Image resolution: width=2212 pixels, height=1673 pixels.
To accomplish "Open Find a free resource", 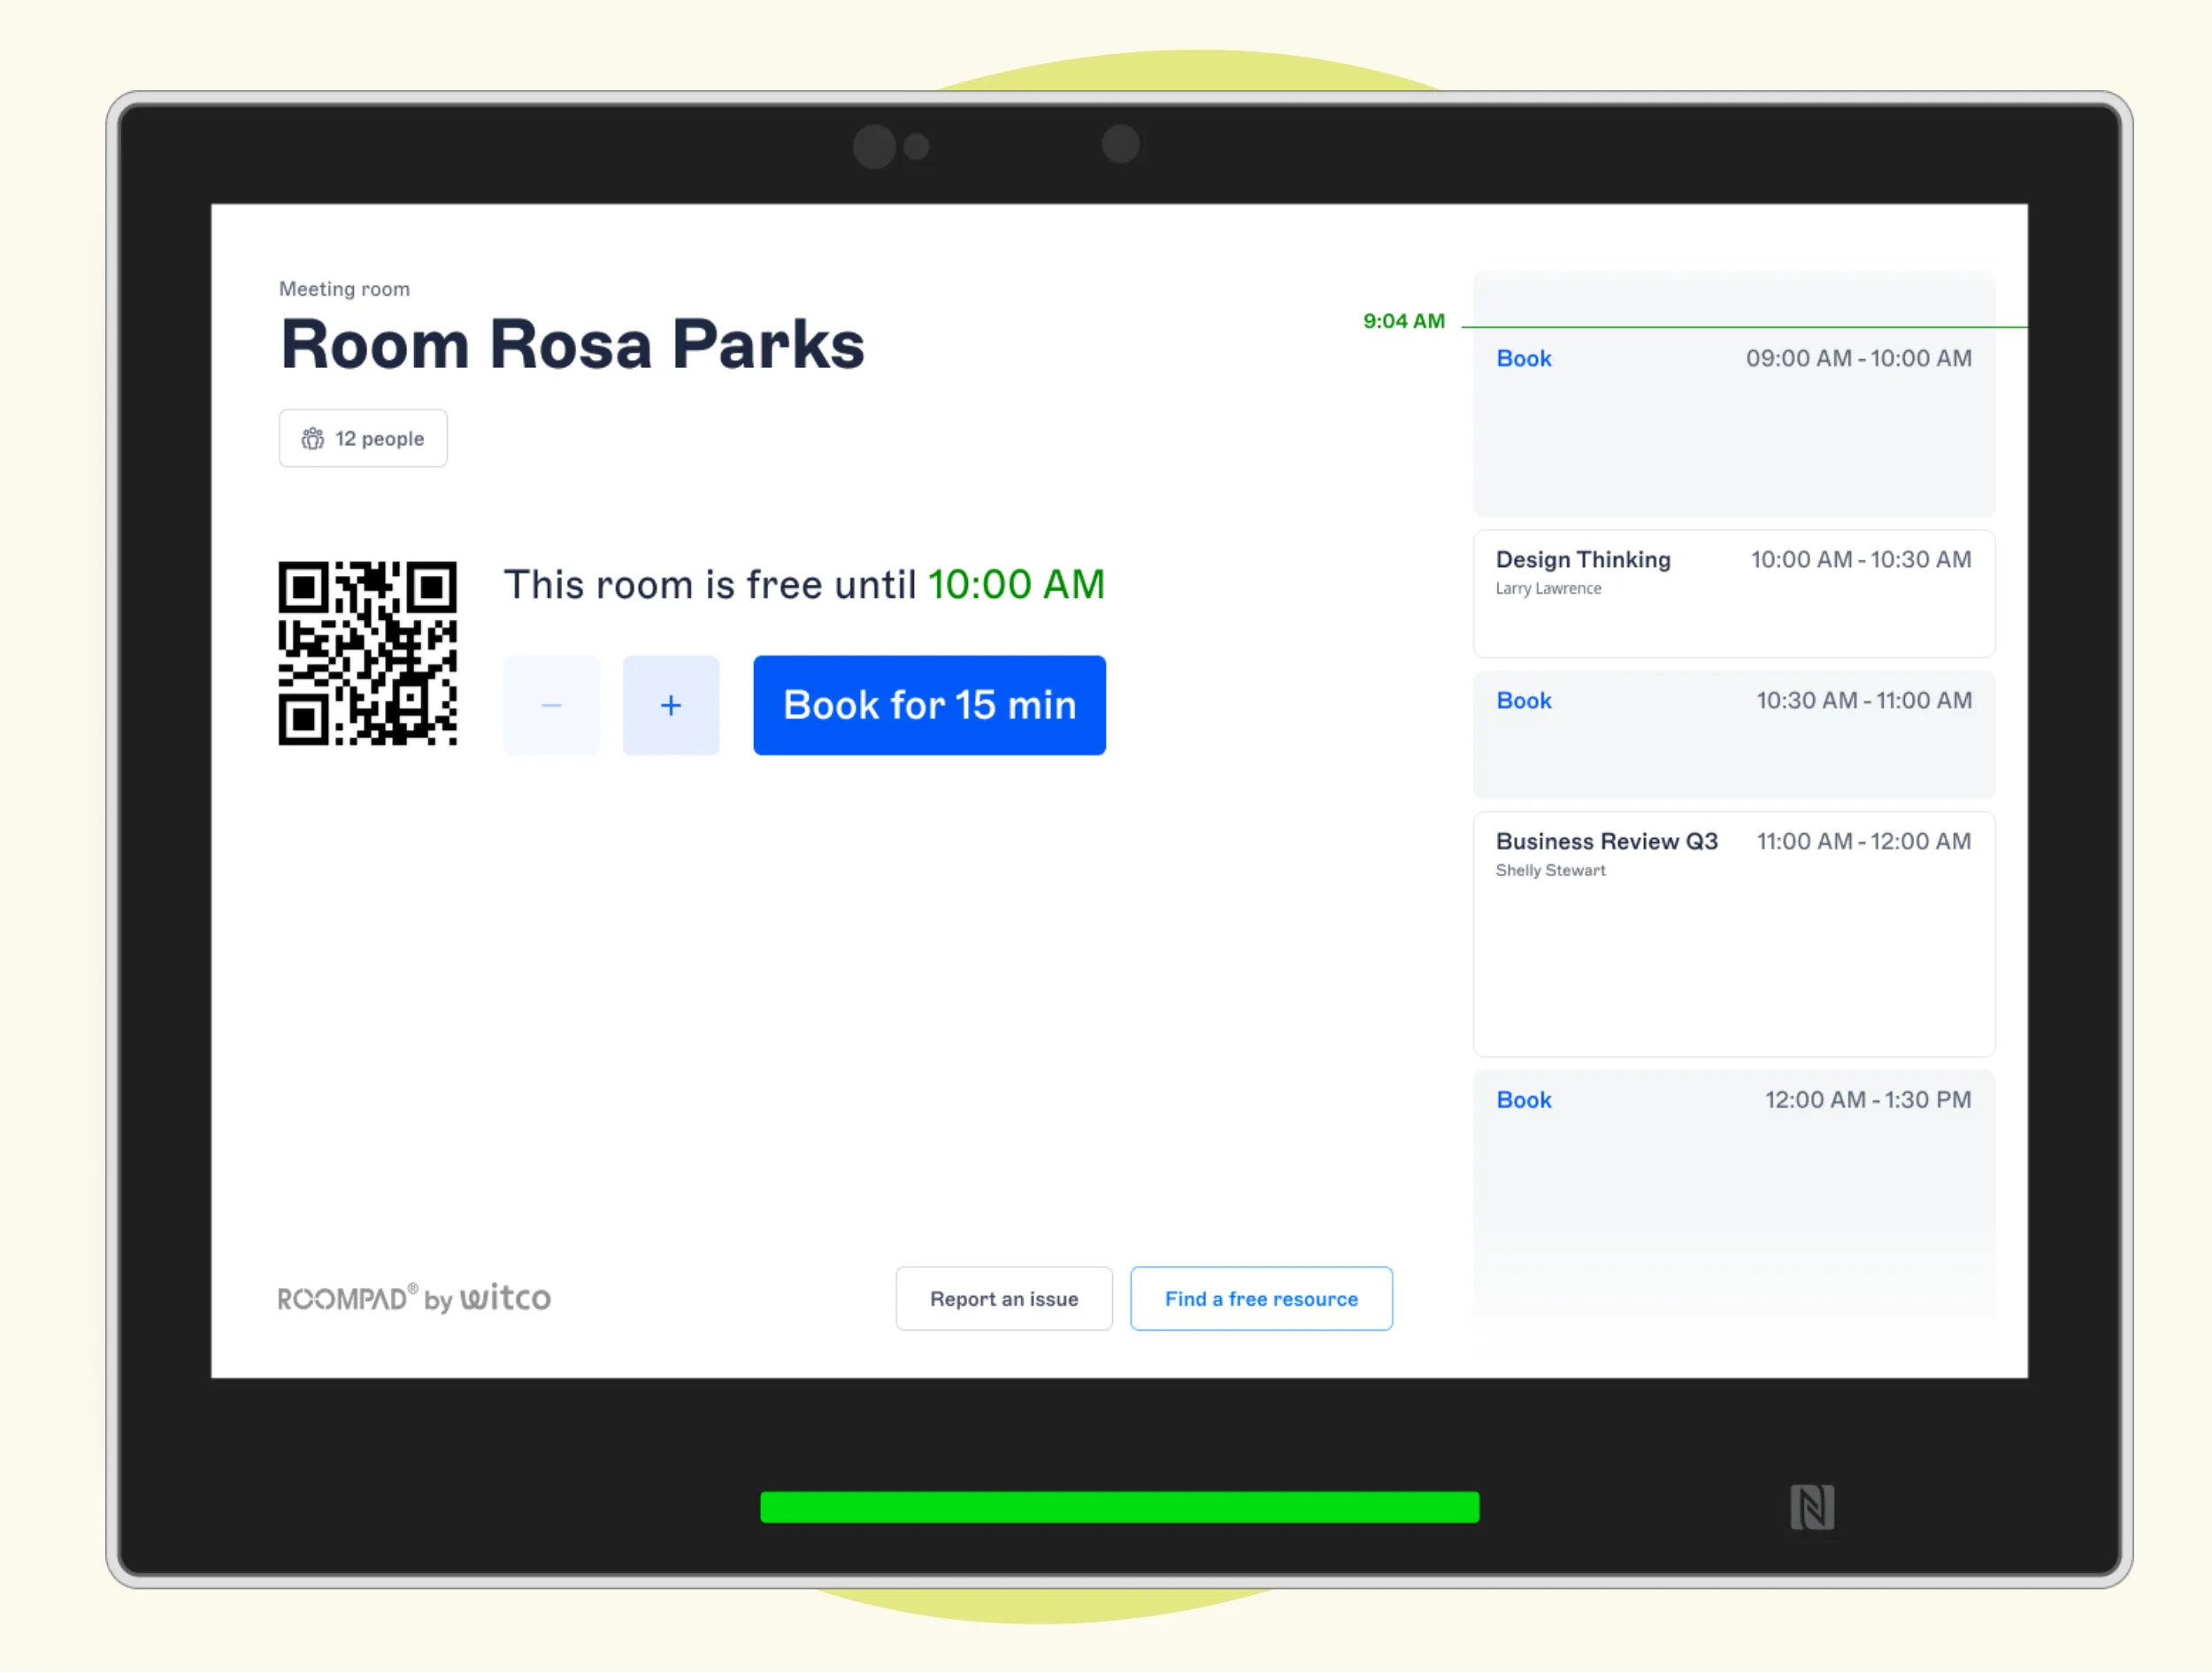I will pos(1261,1299).
